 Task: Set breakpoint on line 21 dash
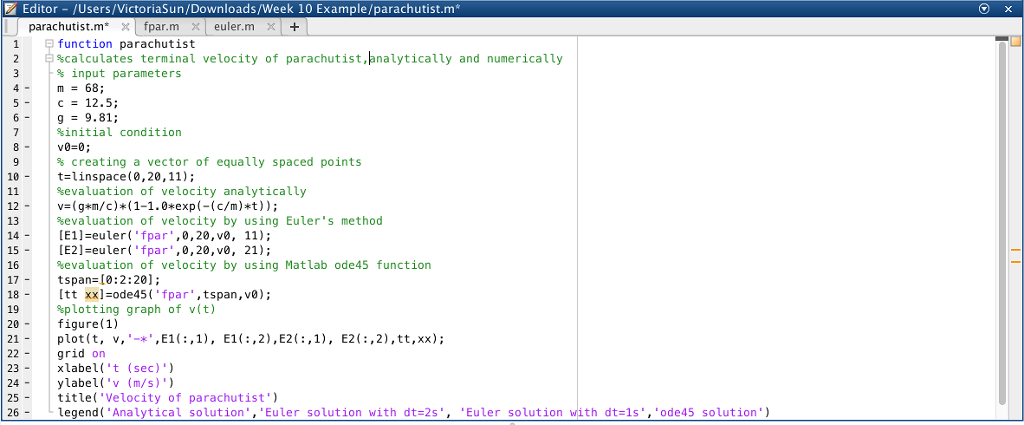pyautogui.click(x=27, y=339)
